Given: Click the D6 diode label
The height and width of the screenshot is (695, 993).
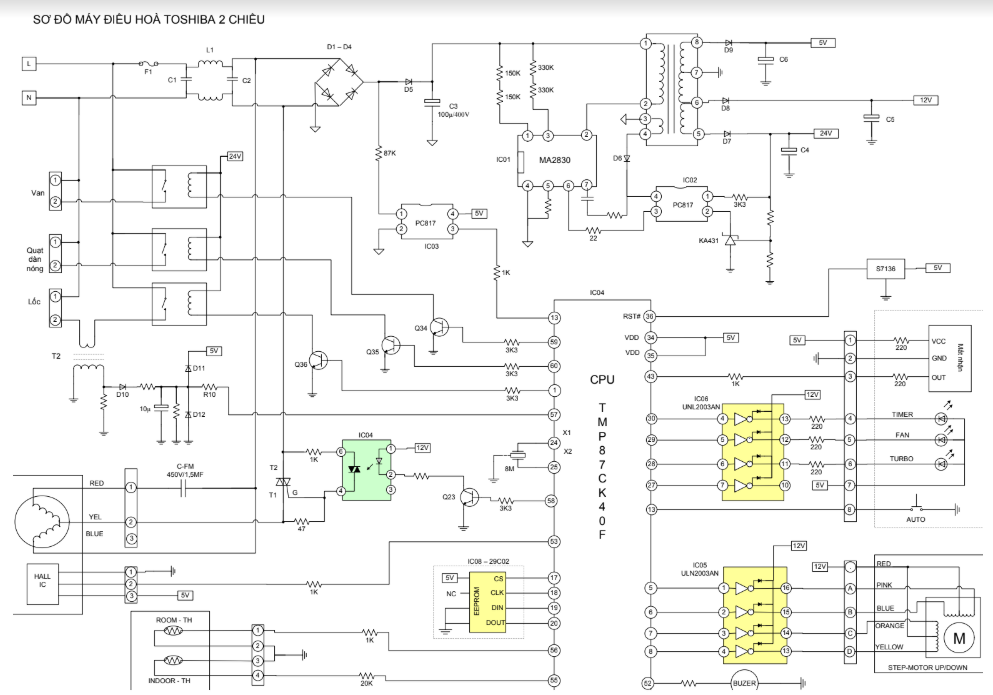Looking at the screenshot, I should [617, 158].
